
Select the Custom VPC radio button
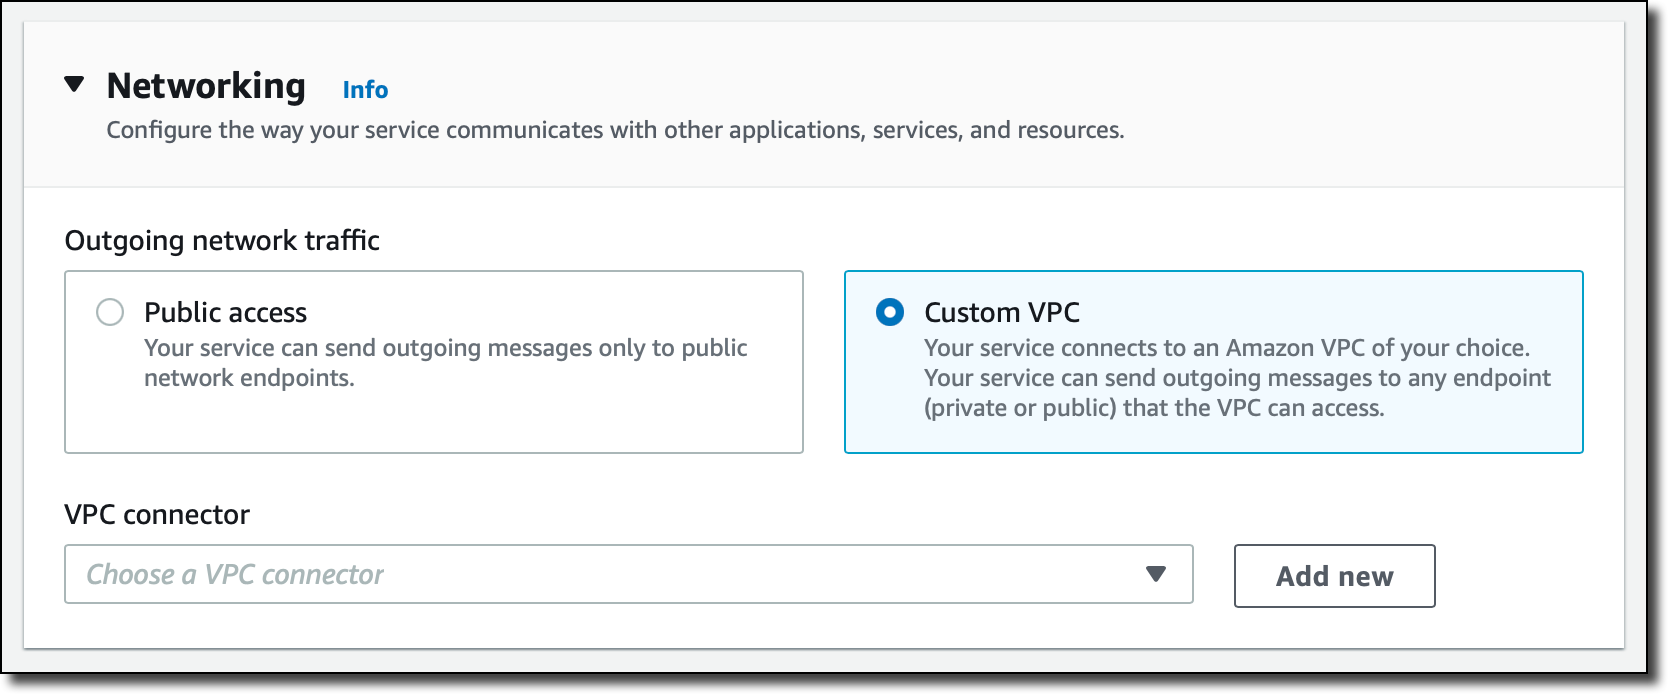click(890, 313)
